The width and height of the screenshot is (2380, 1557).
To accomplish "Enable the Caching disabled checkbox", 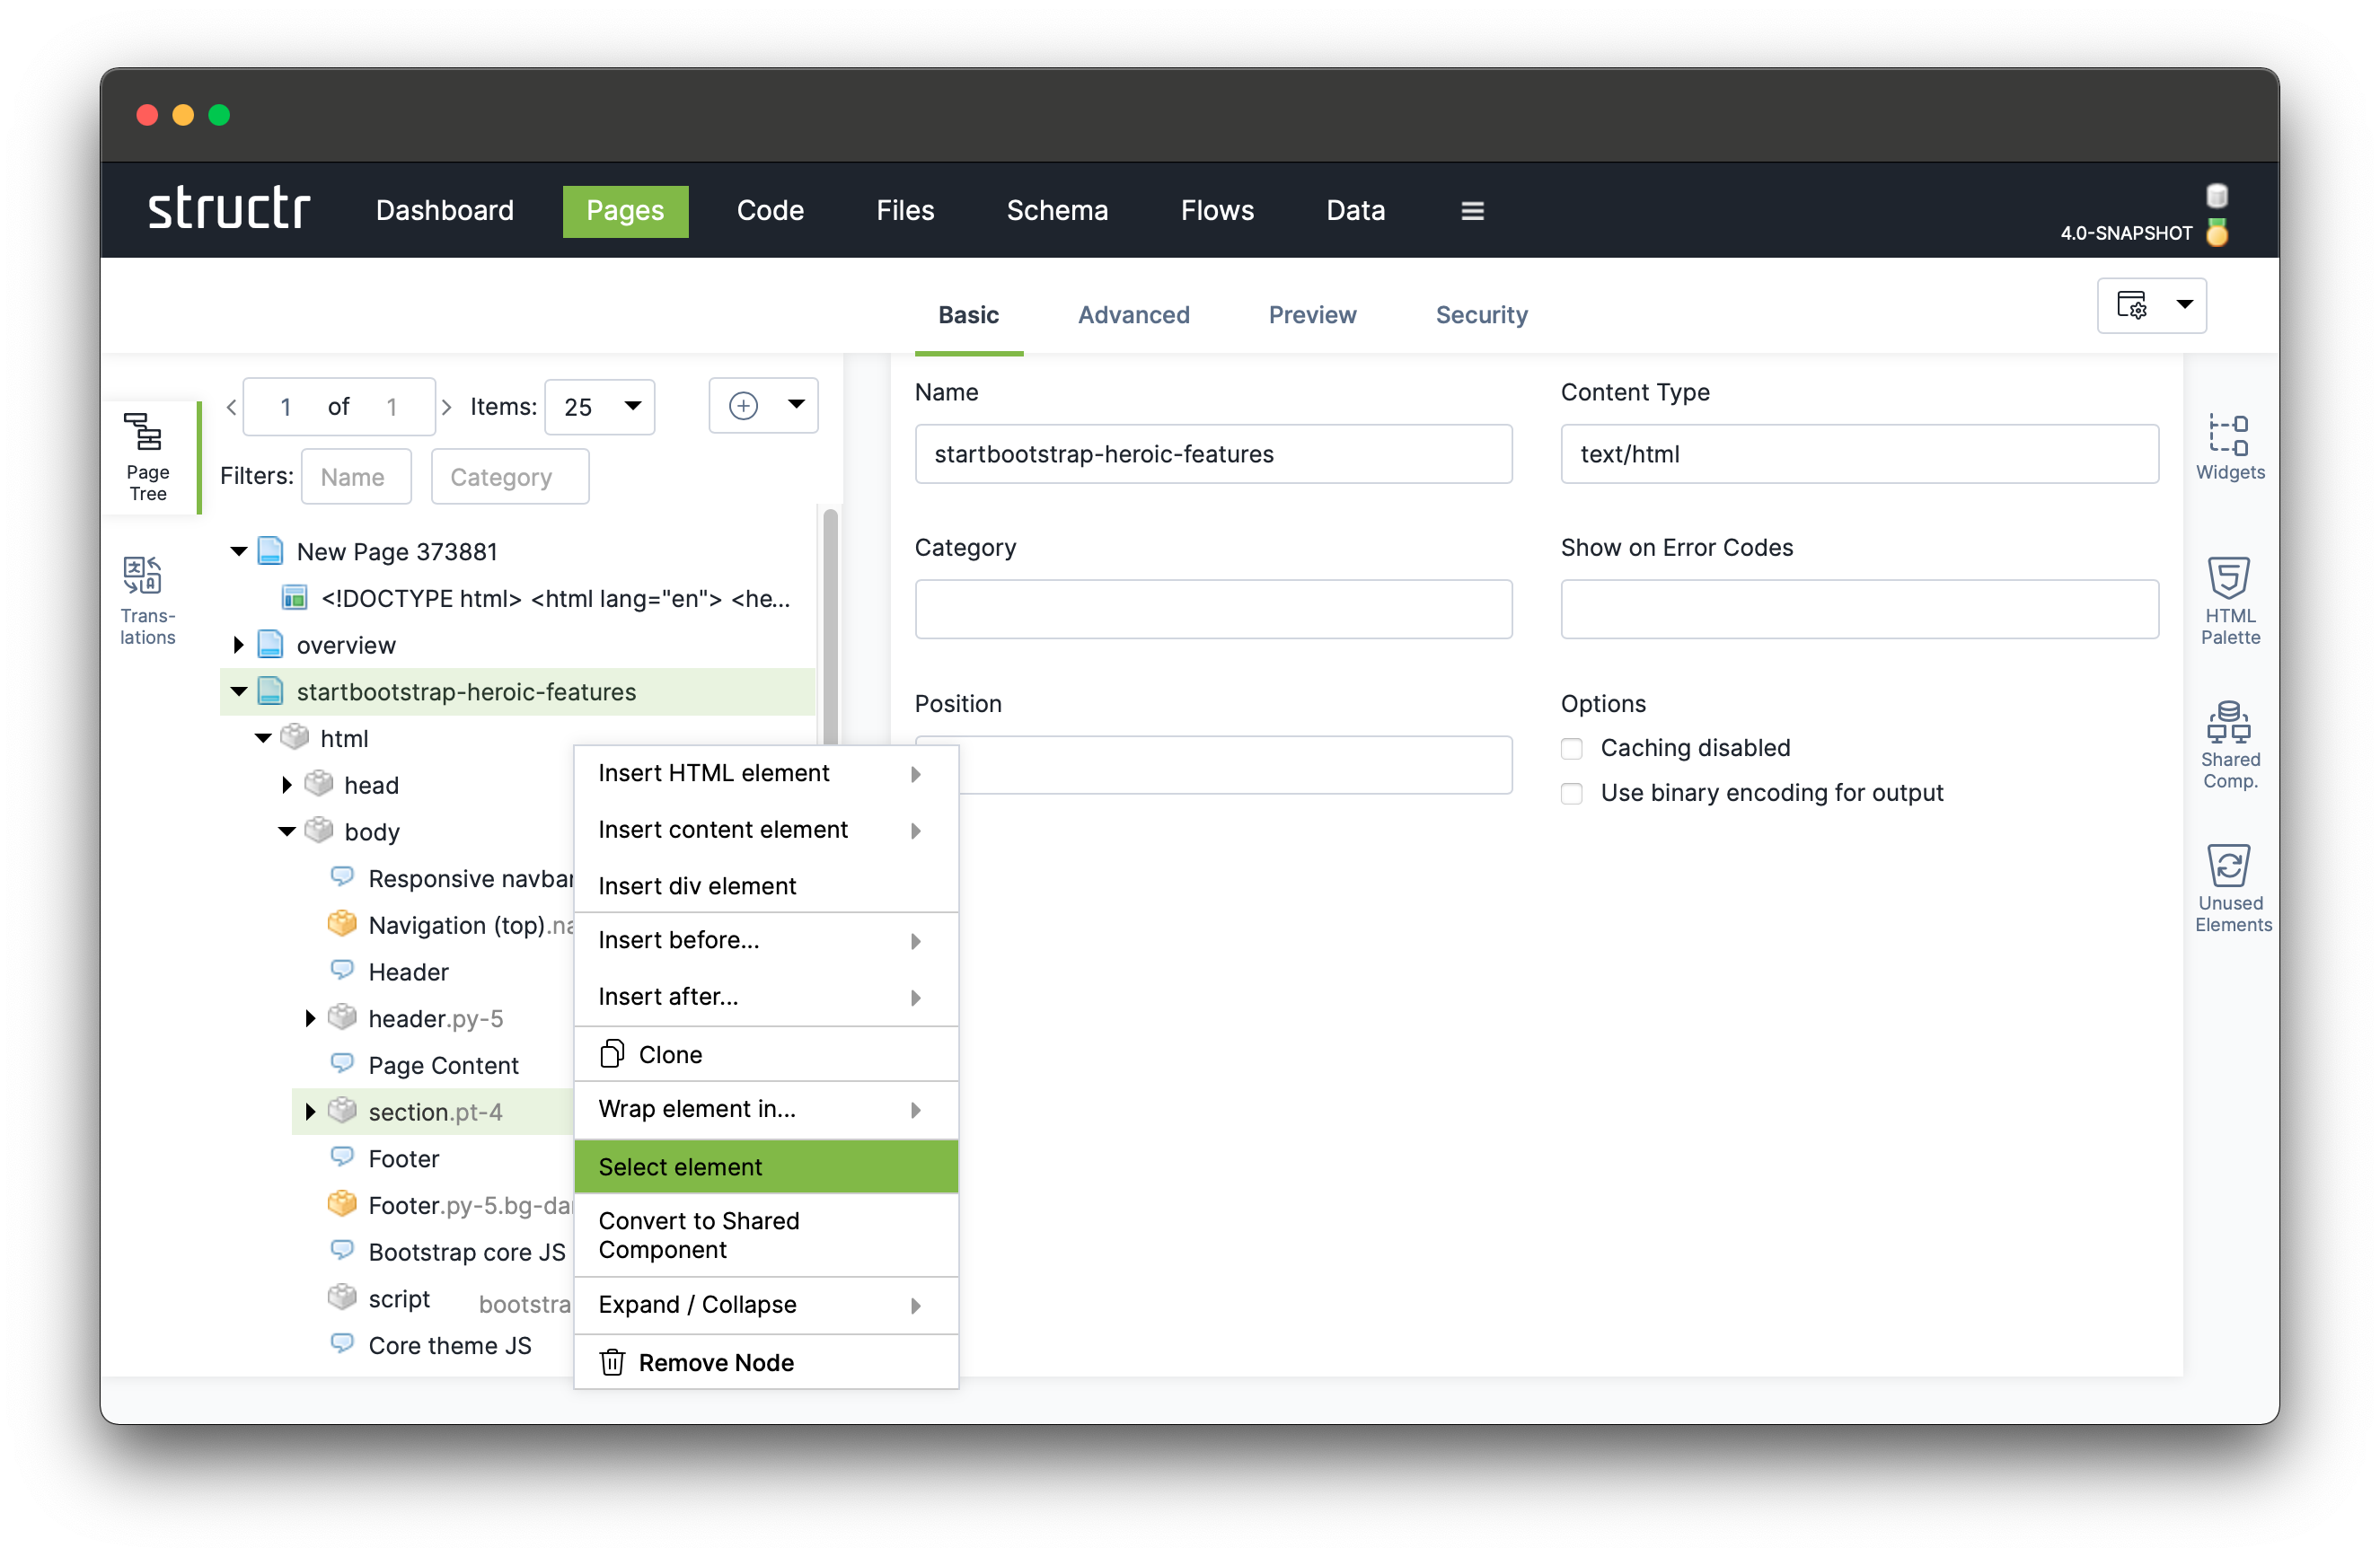I will 1571,748.
